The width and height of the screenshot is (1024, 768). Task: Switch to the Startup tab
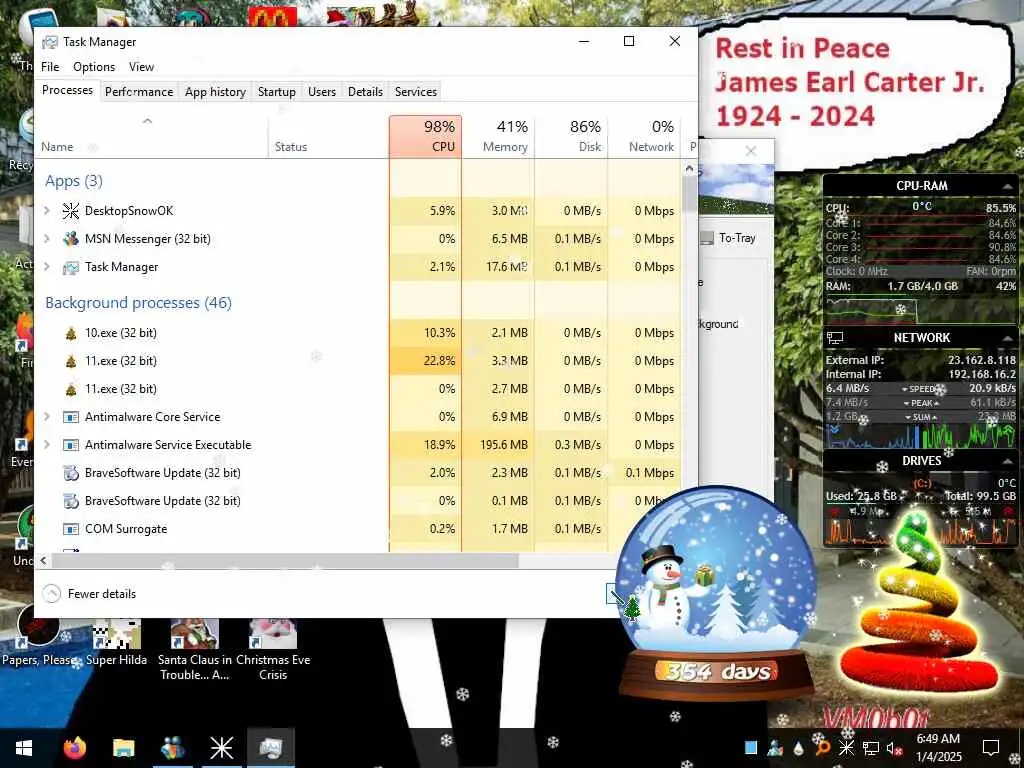click(x=276, y=92)
